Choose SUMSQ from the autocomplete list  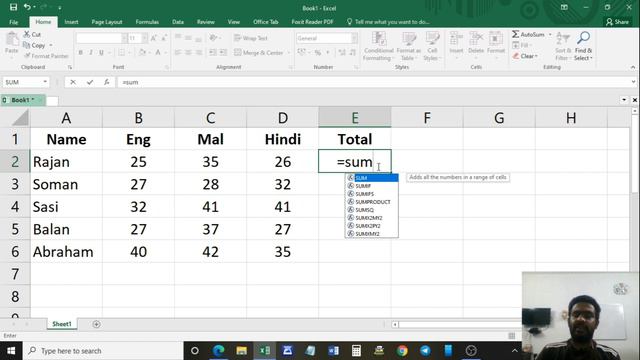click(x=371, y=210)
